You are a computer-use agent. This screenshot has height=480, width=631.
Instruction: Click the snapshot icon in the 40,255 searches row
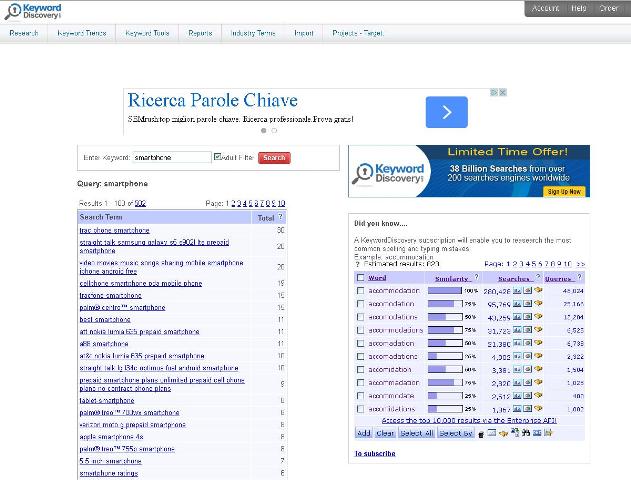528,317
